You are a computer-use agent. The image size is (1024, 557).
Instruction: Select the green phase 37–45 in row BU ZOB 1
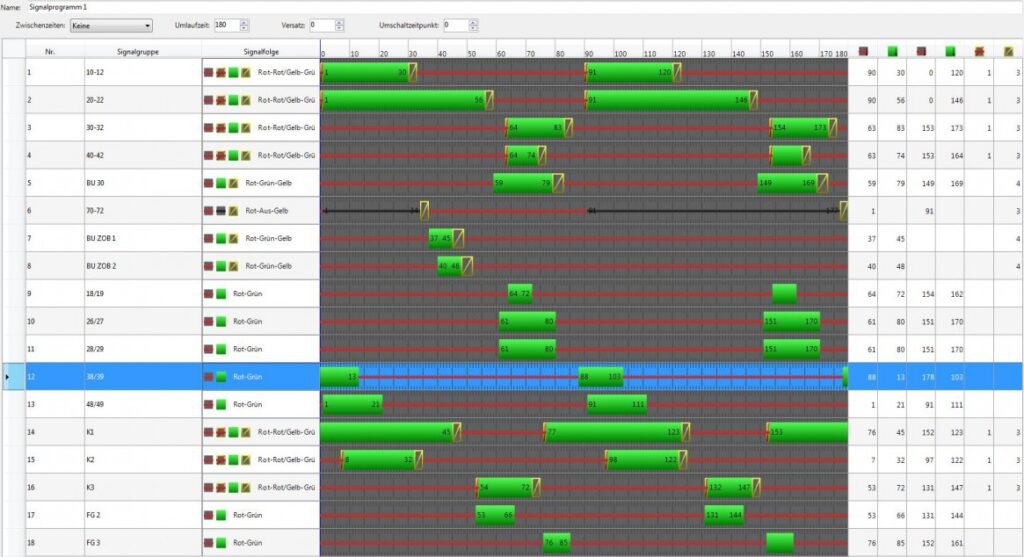tap(441, 238)
